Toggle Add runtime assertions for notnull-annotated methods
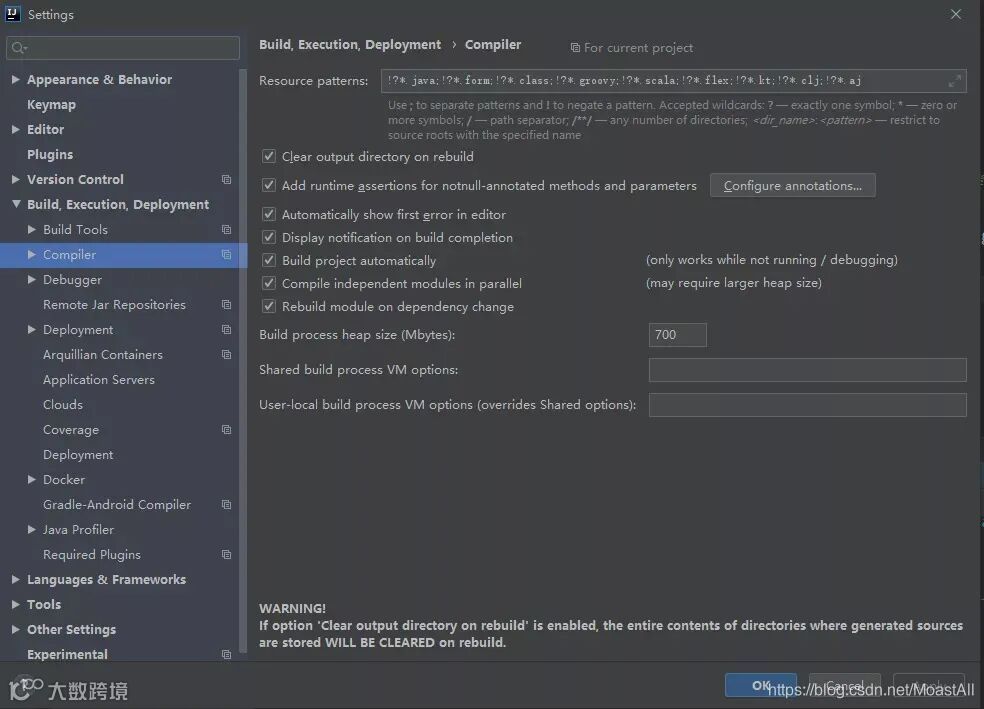This screenshot has height=709, width=984. click(269, 185)
